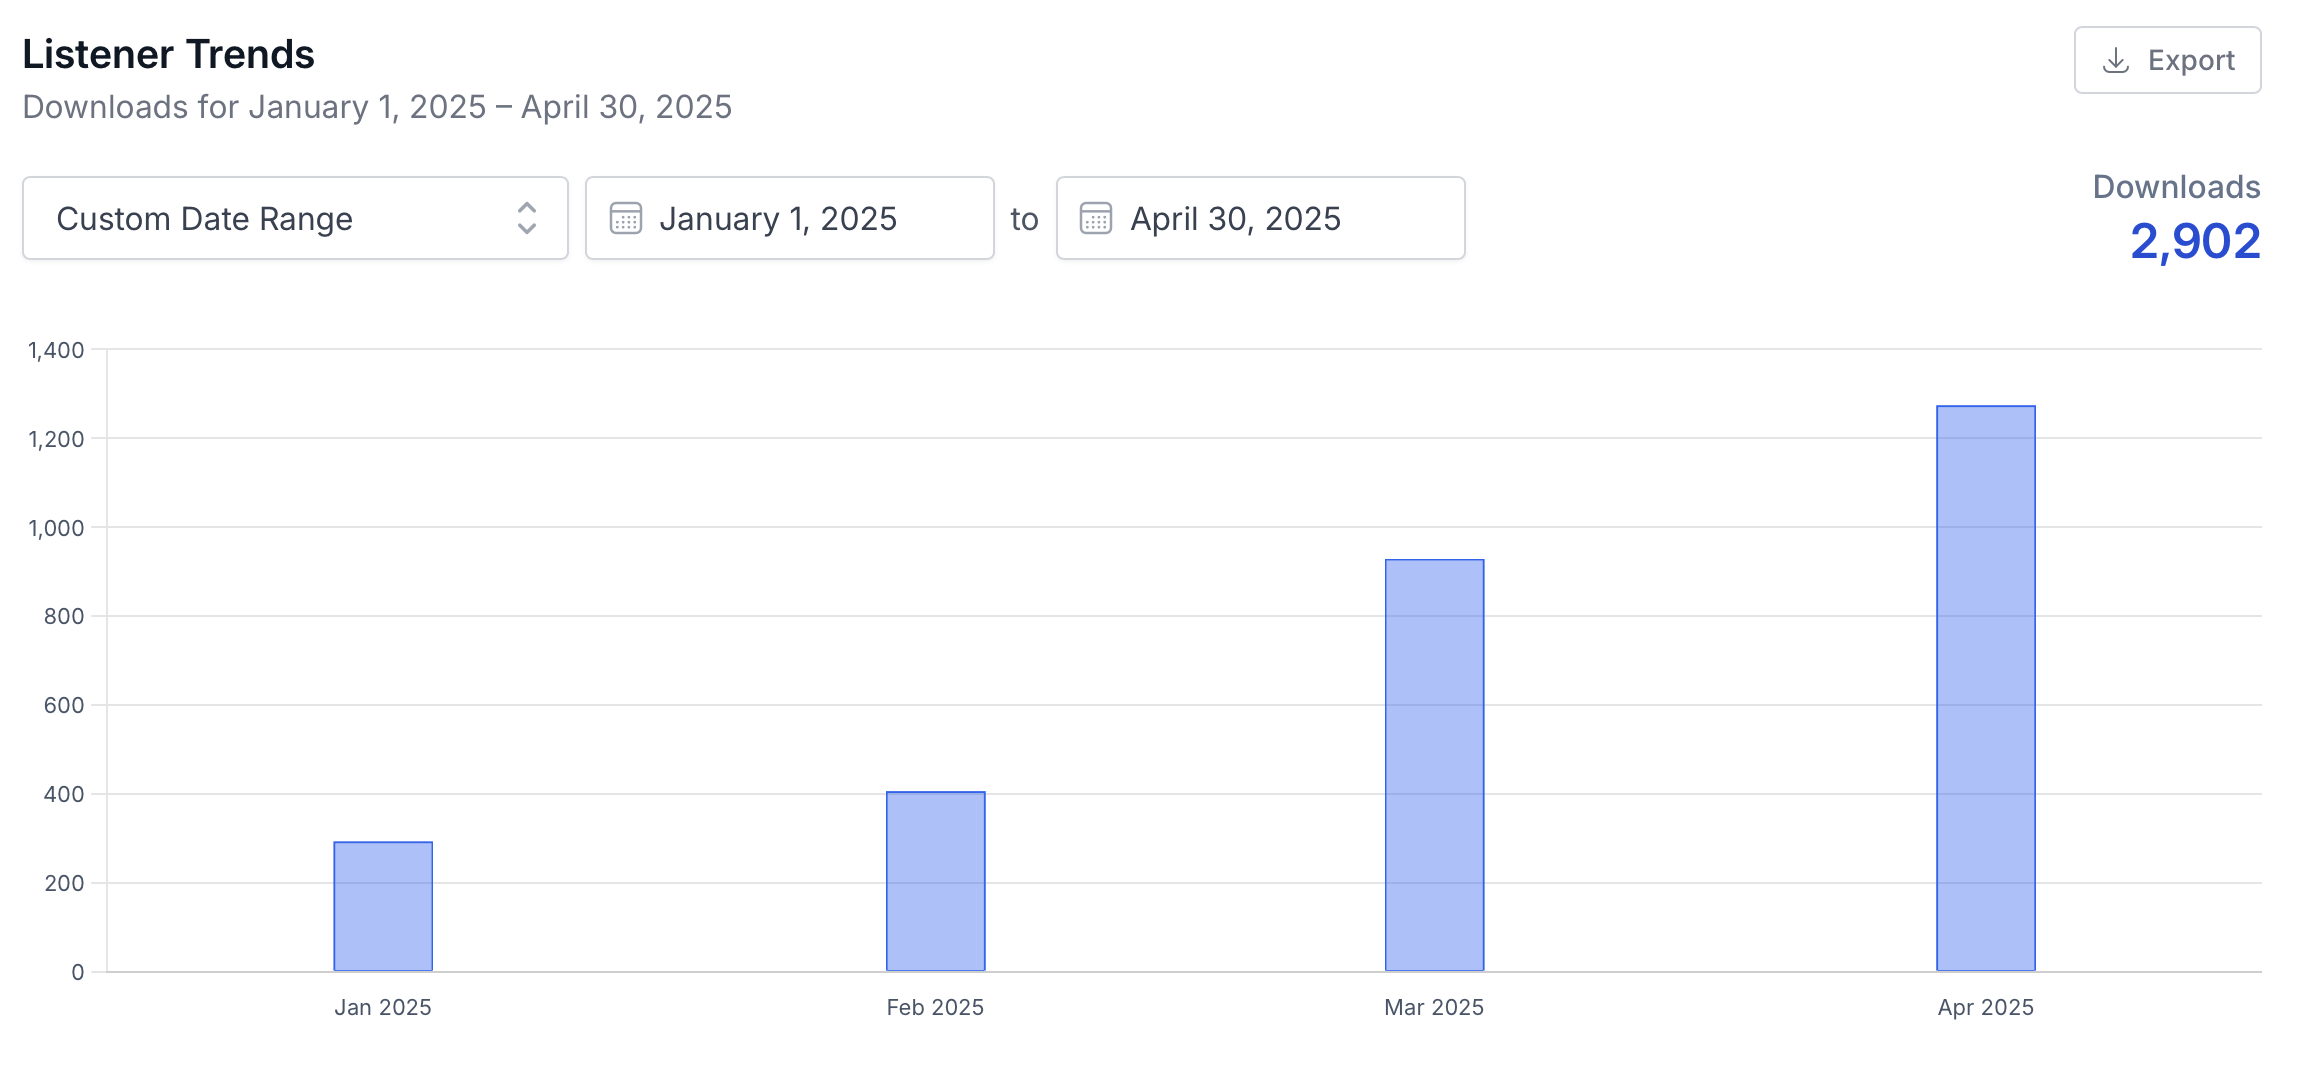
Task: Click the April 30, 2025 date field
Action: (1260, 219)
